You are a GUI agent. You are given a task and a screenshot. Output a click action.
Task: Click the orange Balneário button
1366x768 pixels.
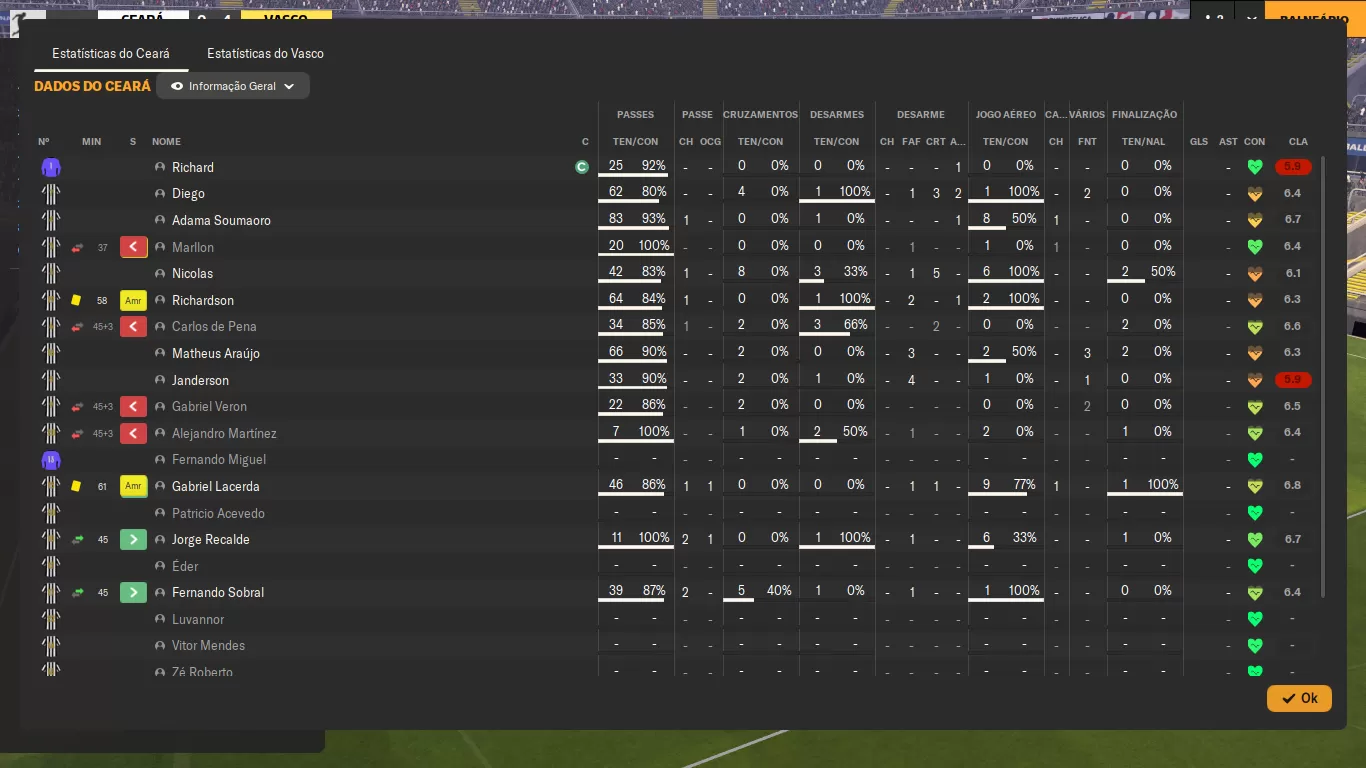[1314, 19]
